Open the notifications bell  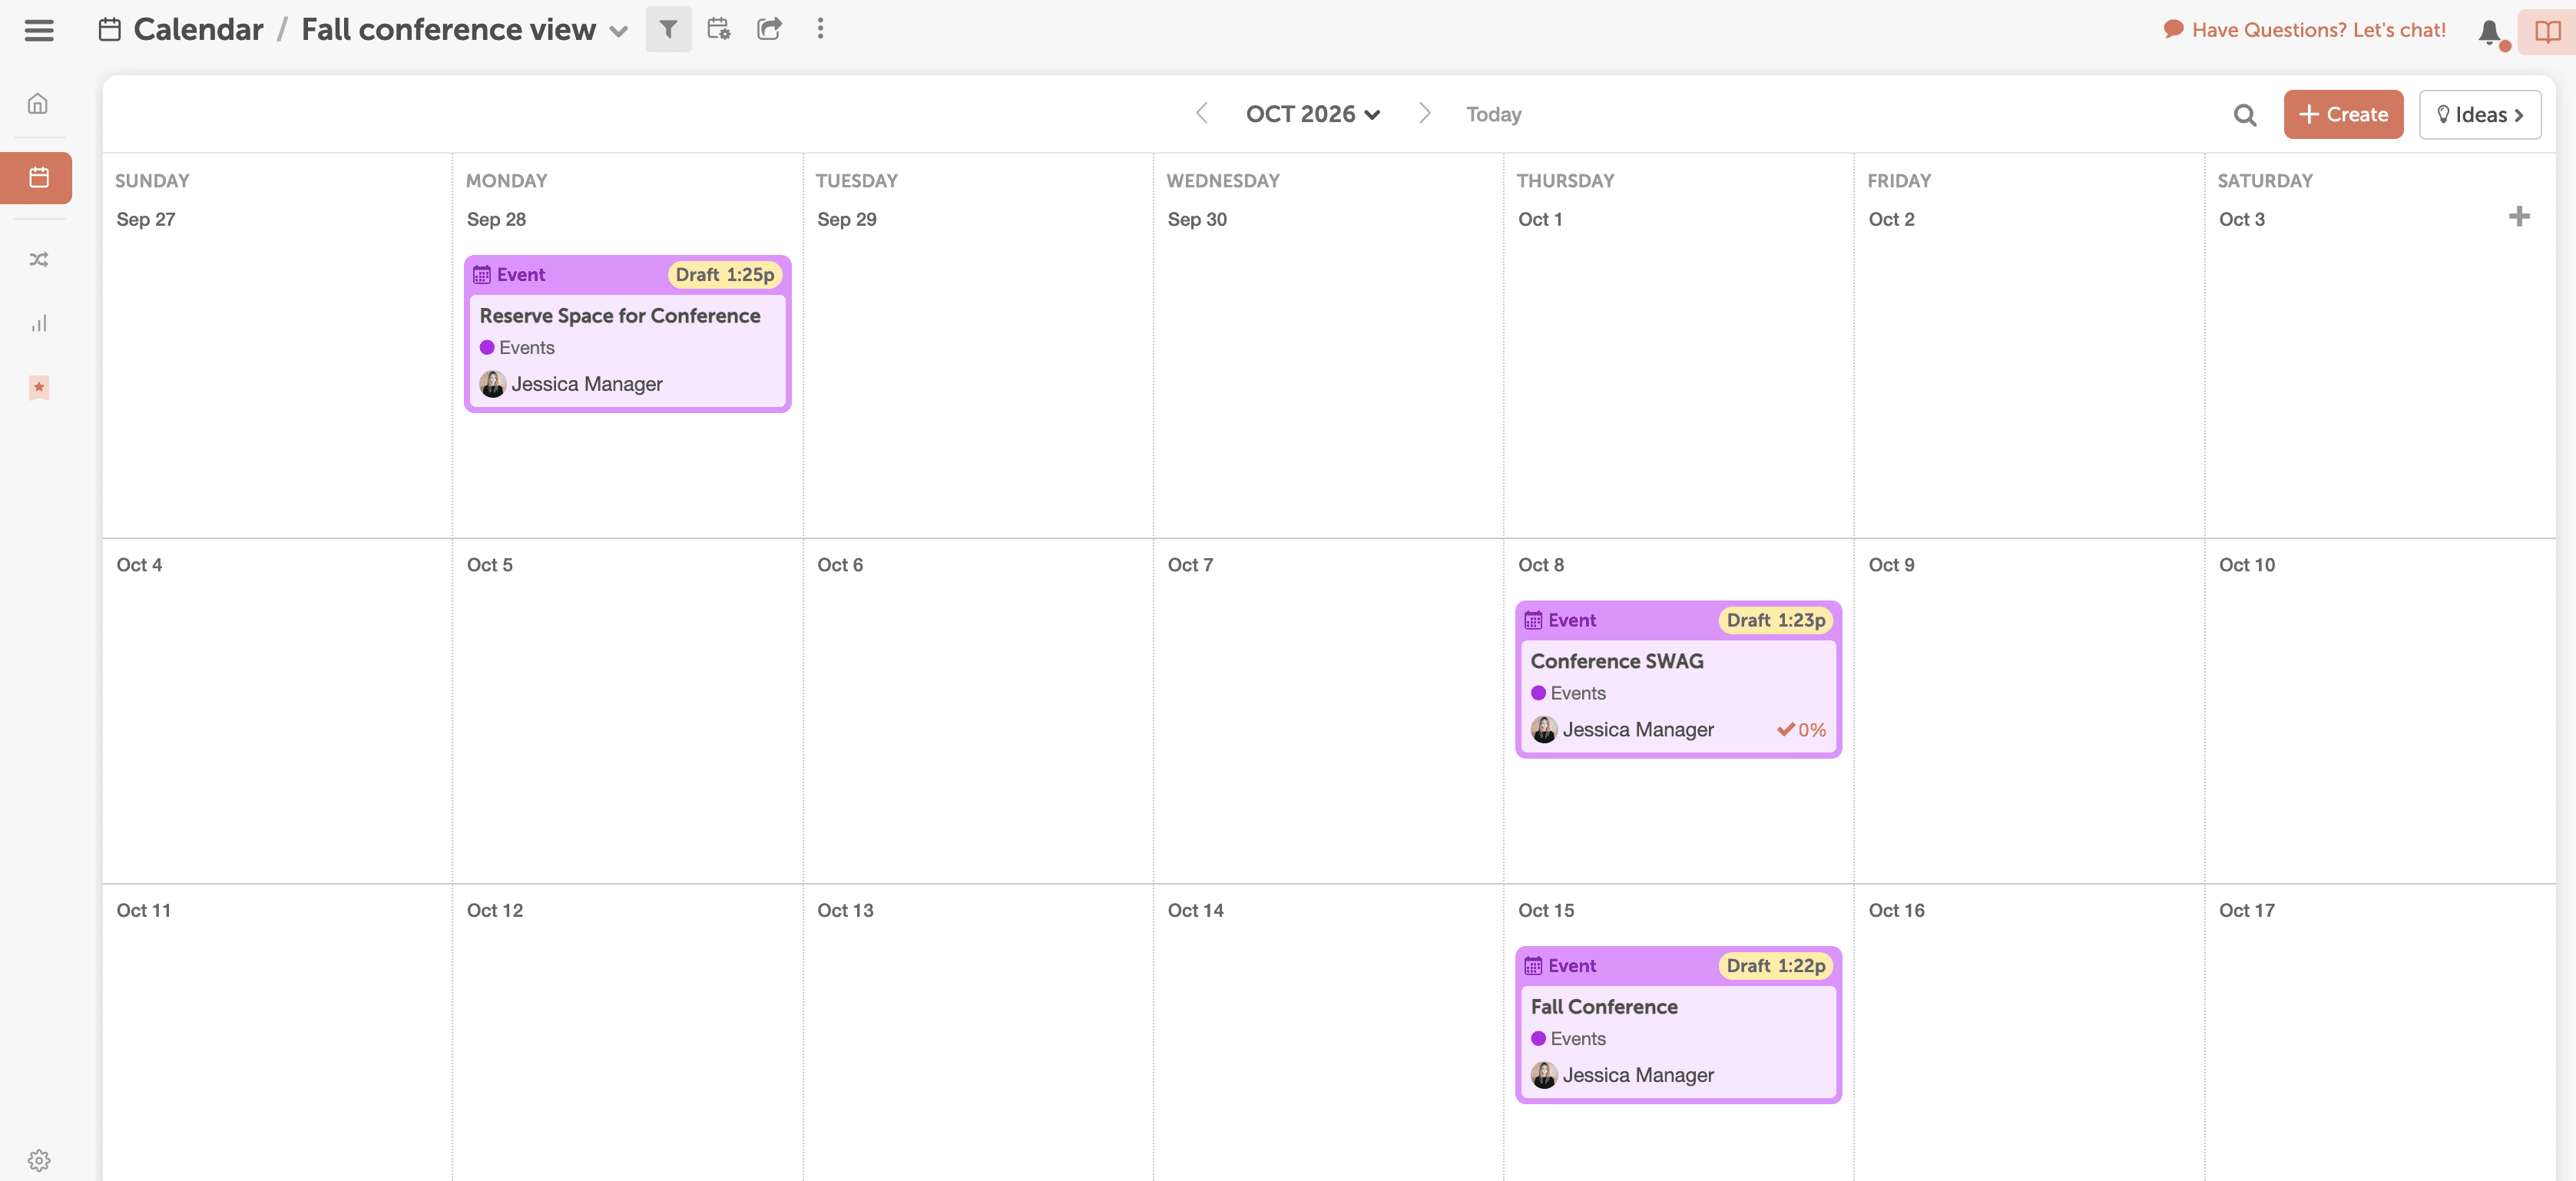(2489, 32)
